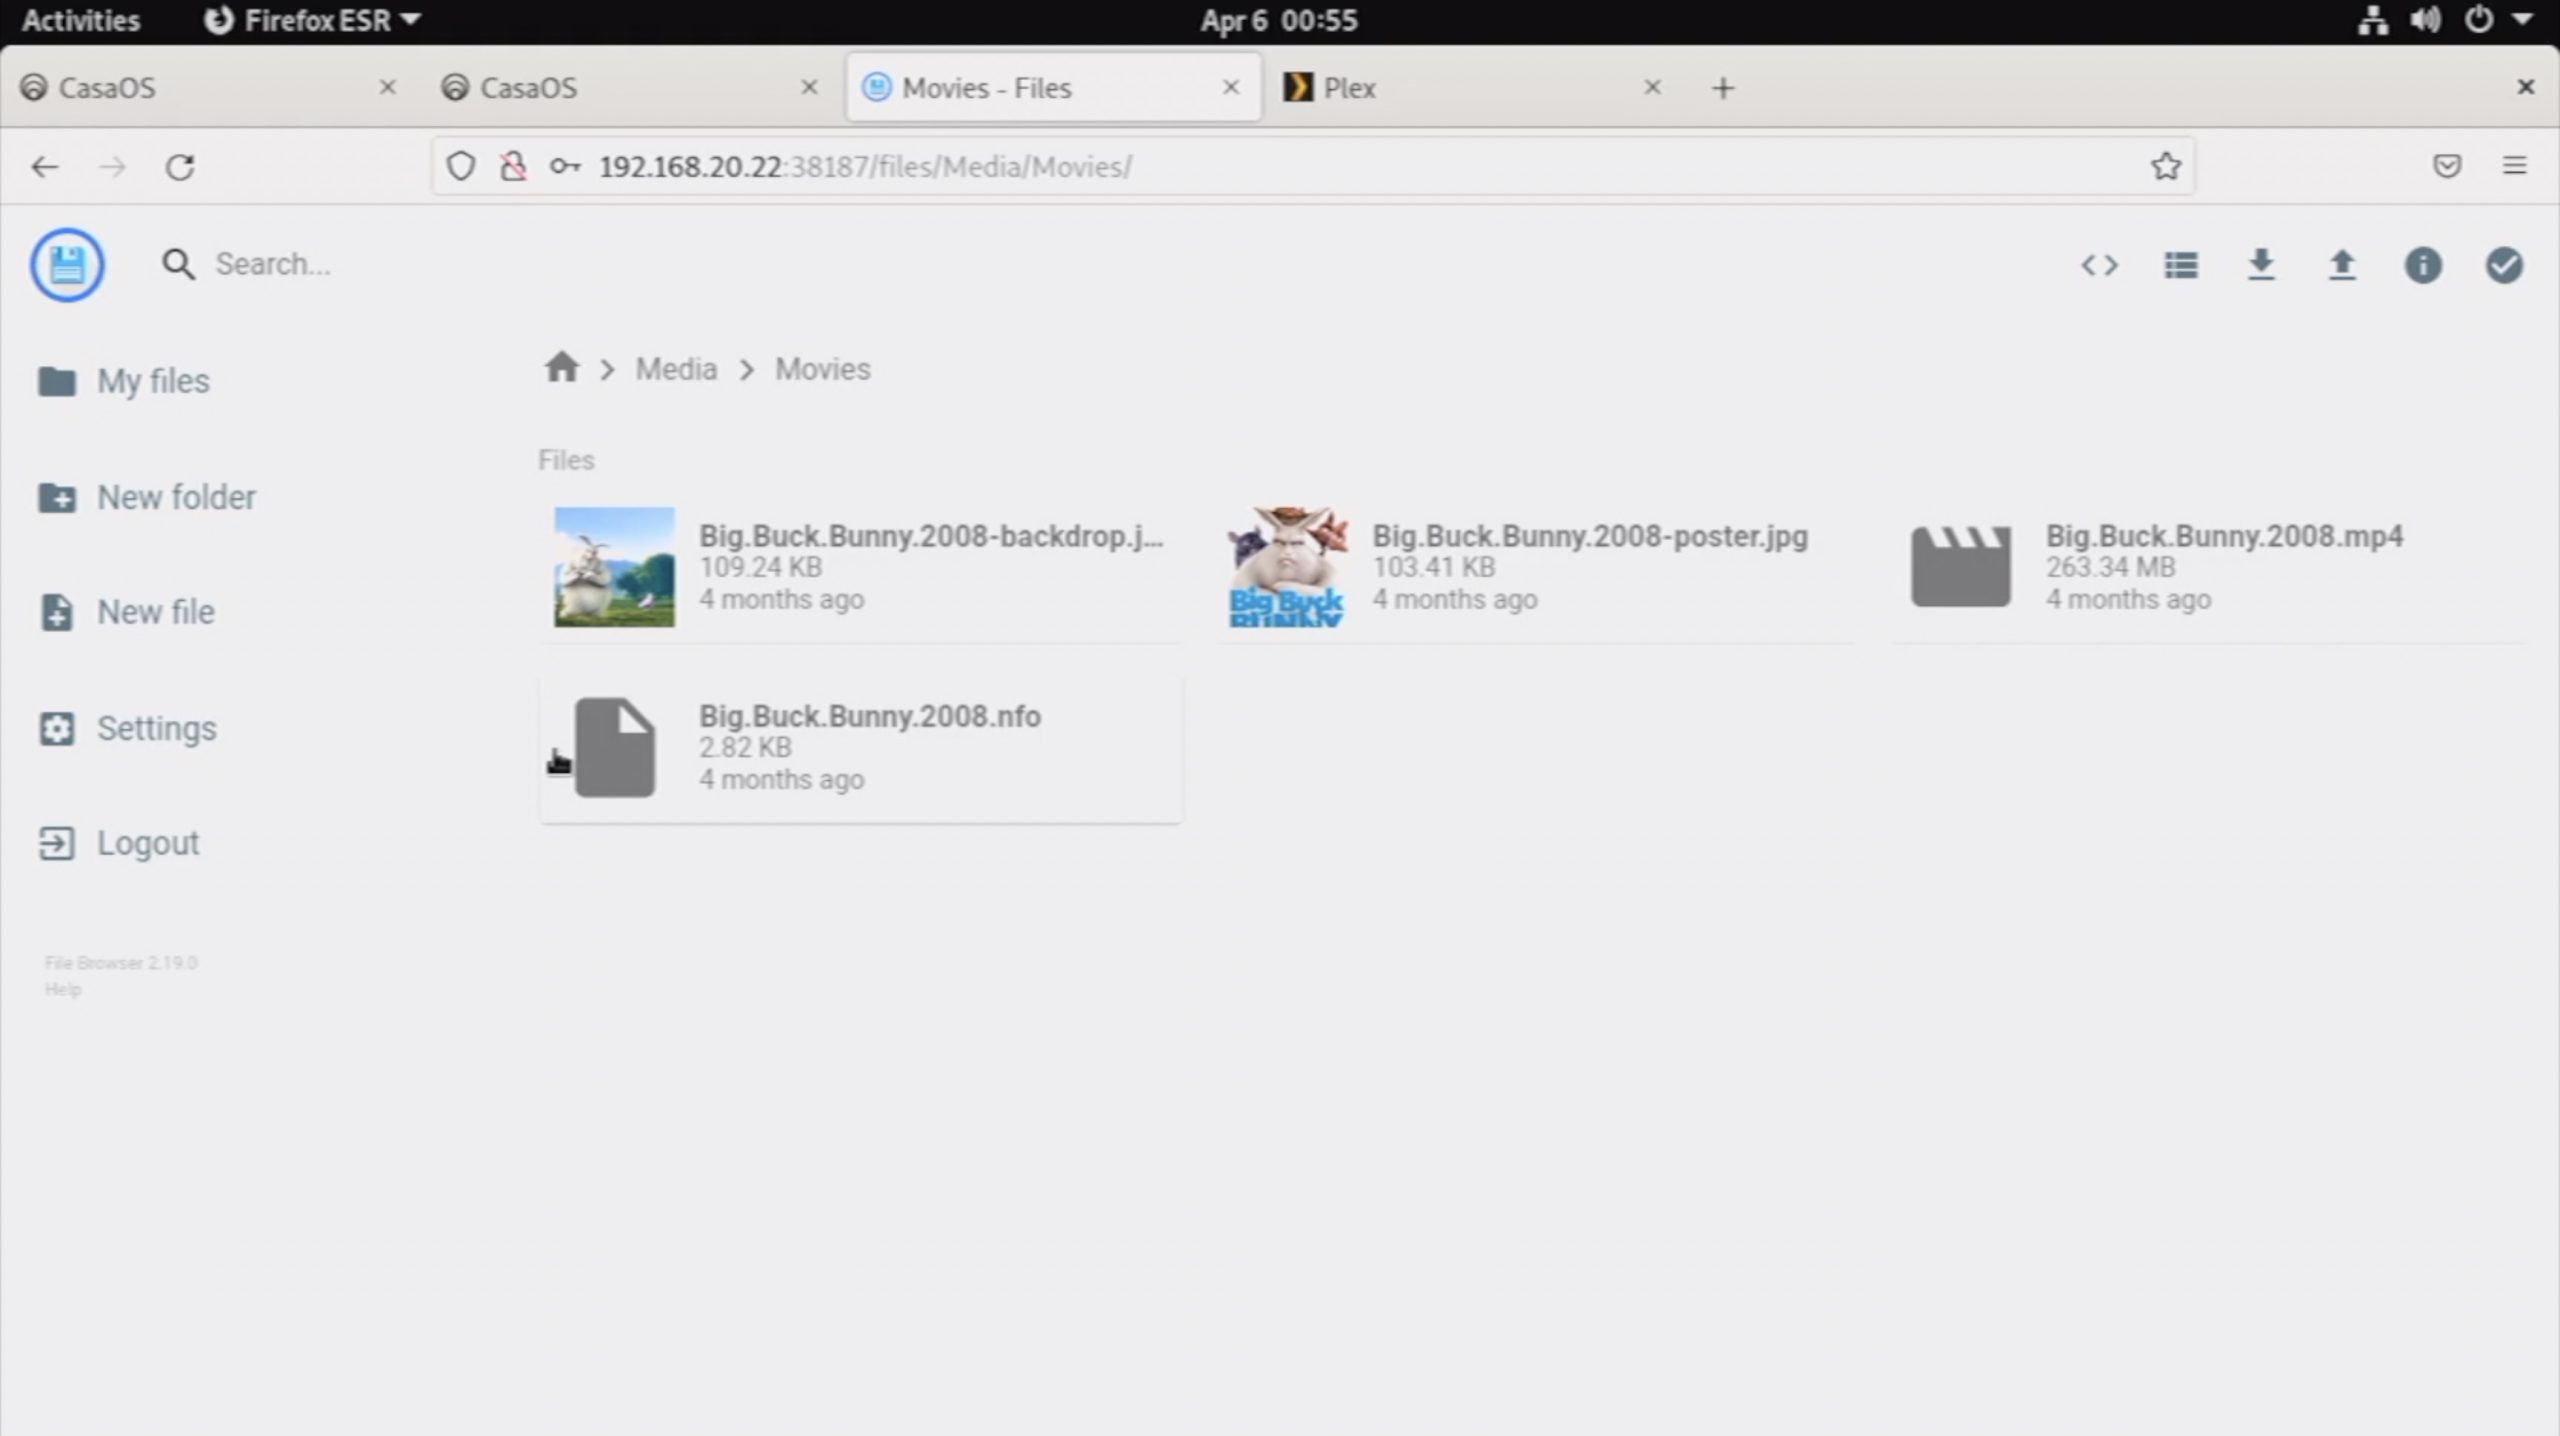Open the system power menu dropdown
The height and width of the screenshot is (1436, 2560).
[2521, 19]
